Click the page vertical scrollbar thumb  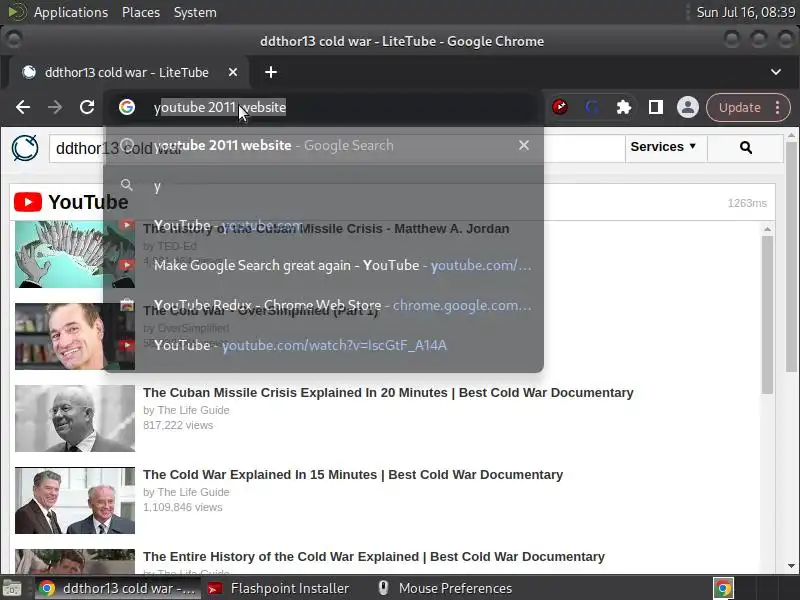791,257
